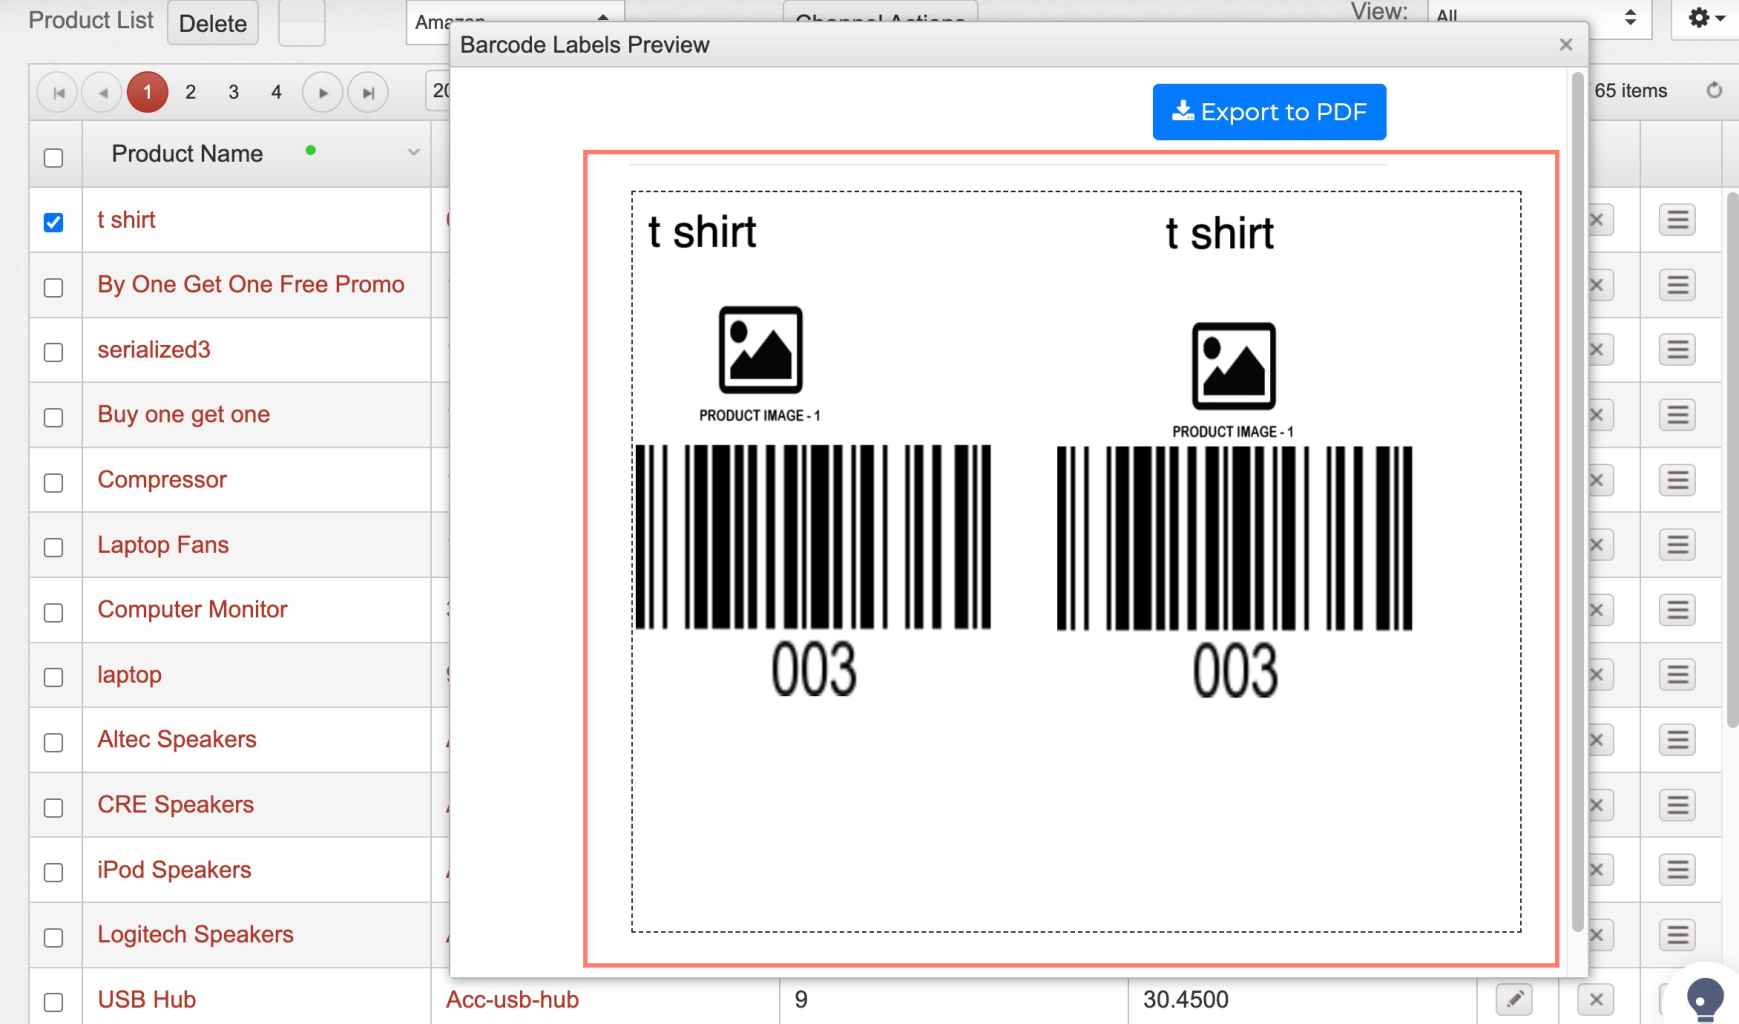Check the Compressor row checkbox
This screenshot has width=1739, height=1024.
(54, 482)
